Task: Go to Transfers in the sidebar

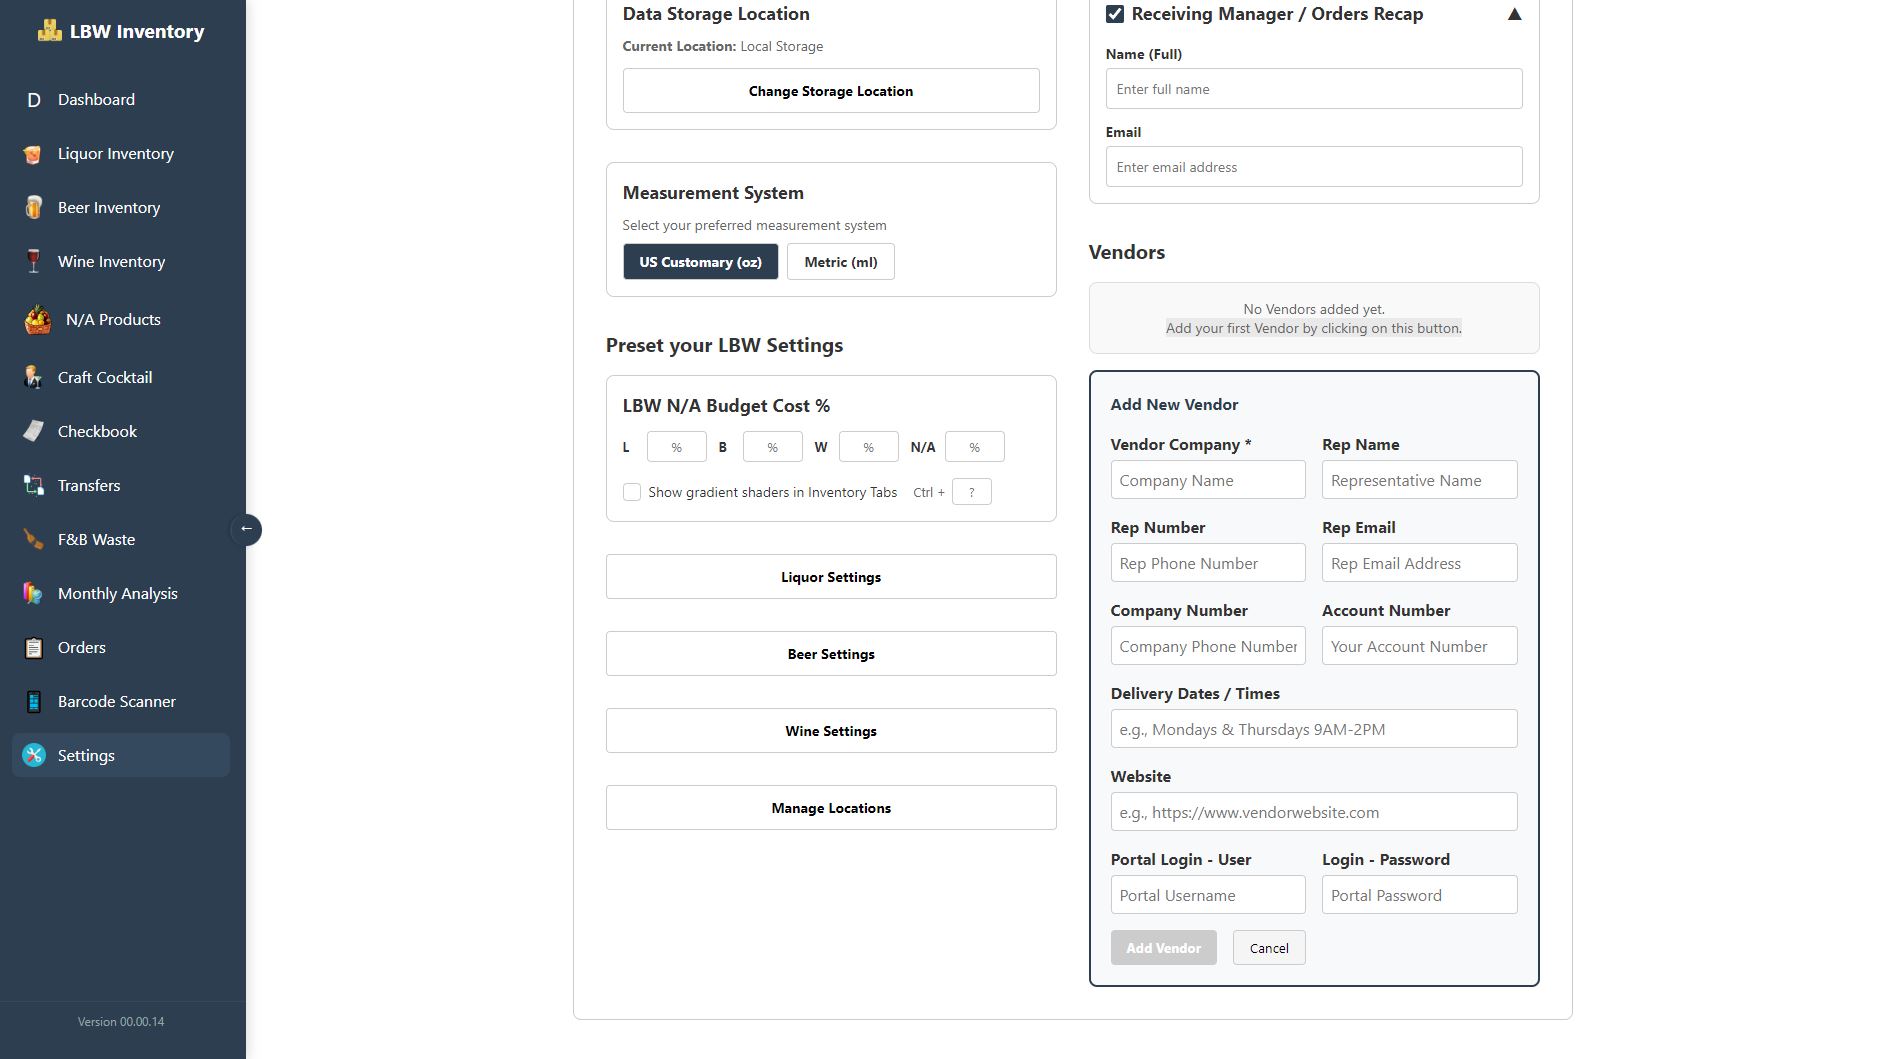Action: (x=88, y=486)
